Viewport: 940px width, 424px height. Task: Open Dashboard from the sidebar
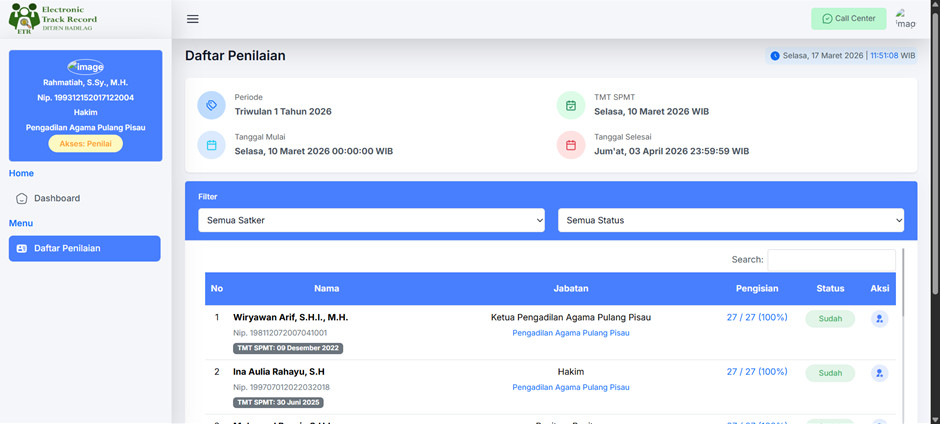coord(56,198)
